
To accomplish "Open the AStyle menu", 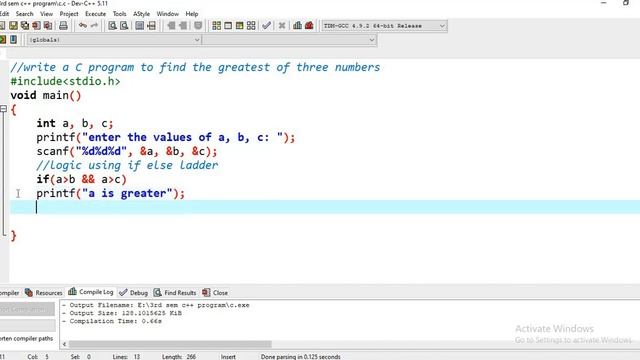I will tap(142, 14).
